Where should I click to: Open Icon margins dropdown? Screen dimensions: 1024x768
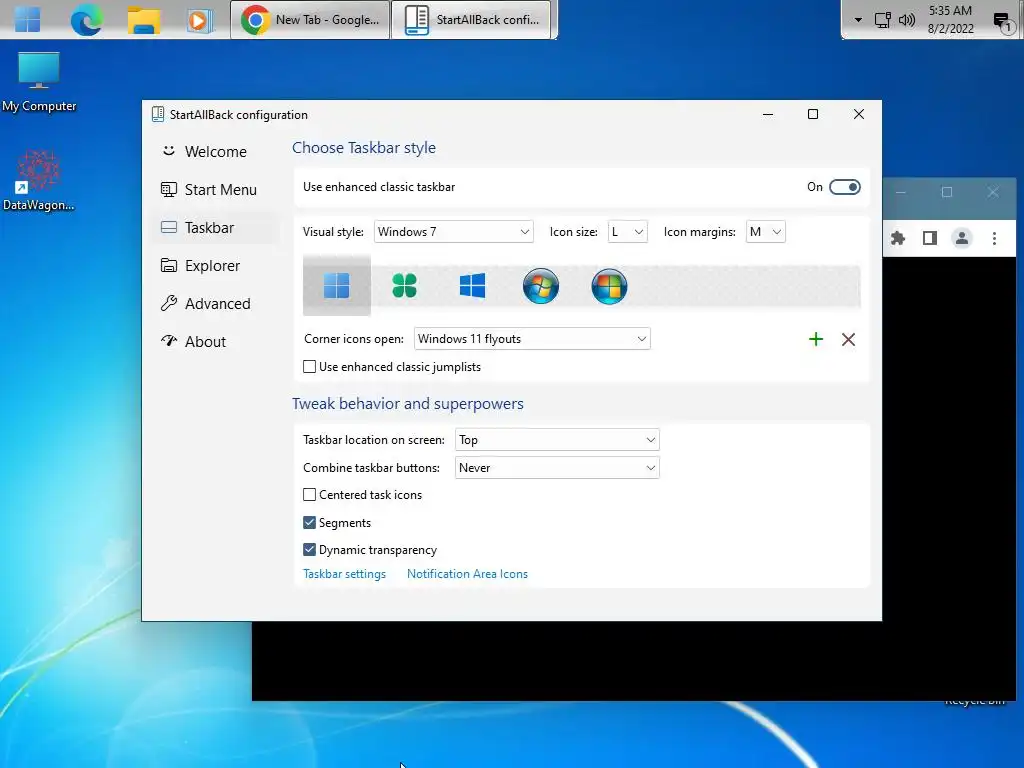click(x=765, y=232)
